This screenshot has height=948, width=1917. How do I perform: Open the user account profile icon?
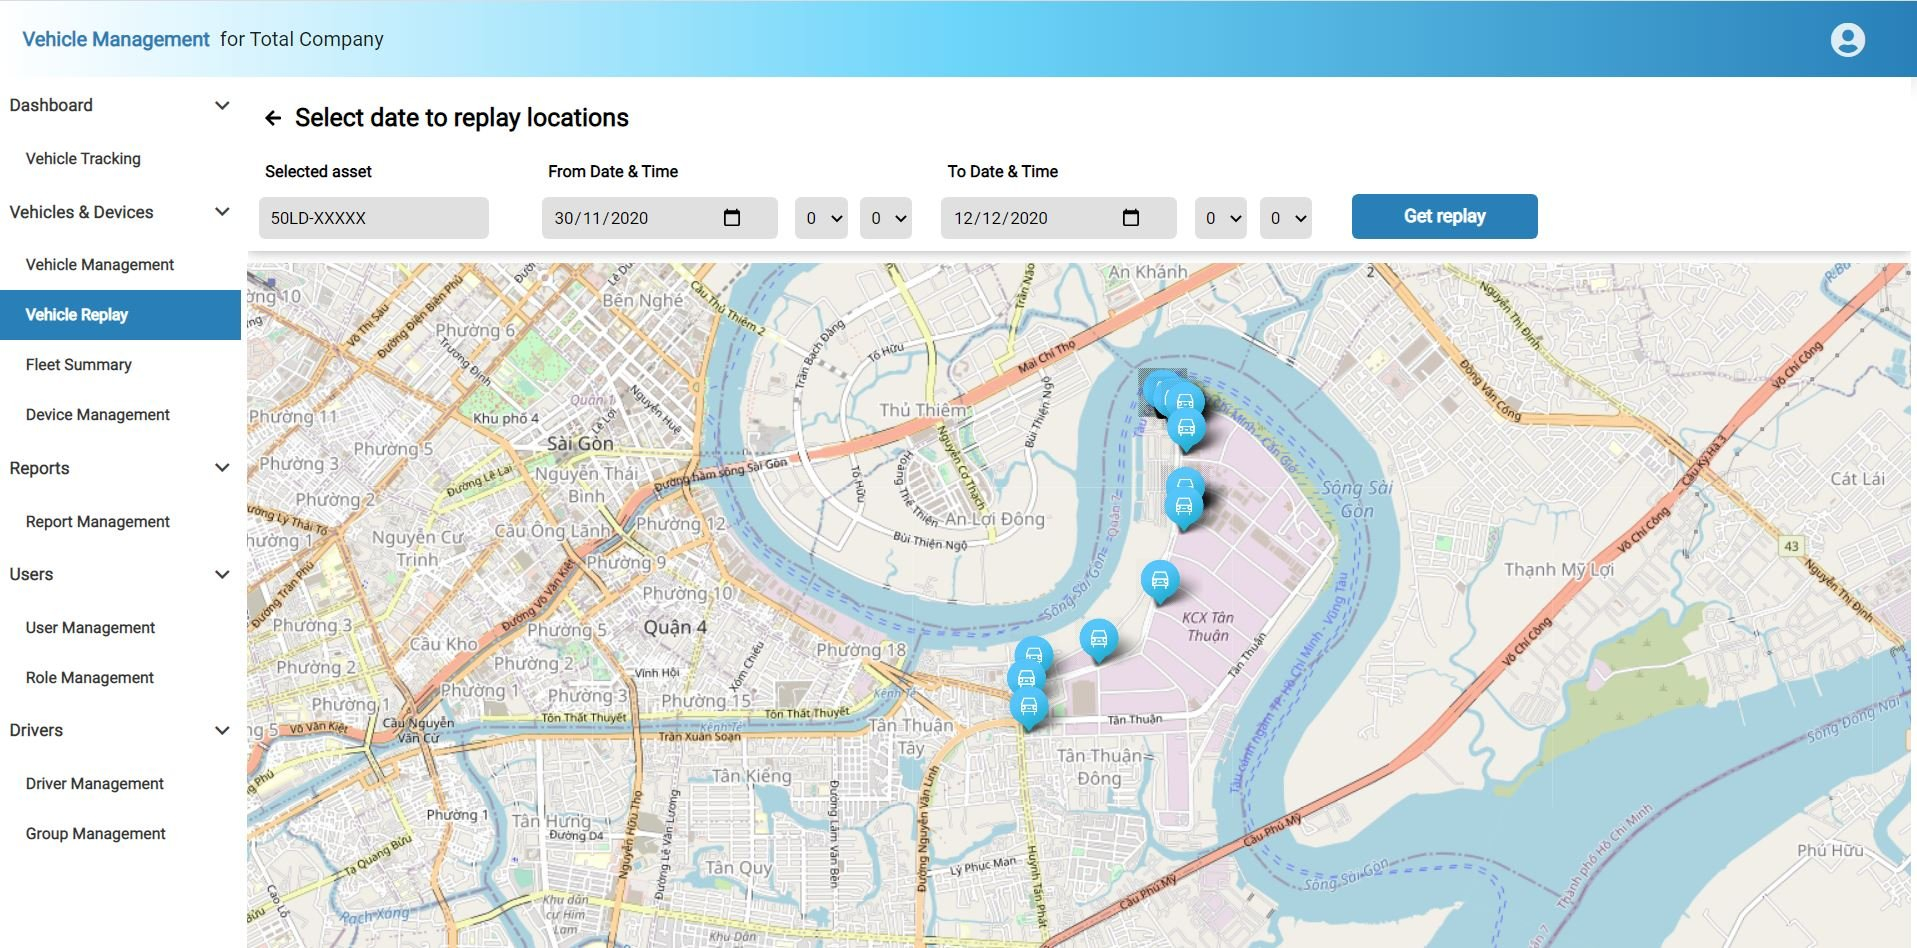point(1847,40)
